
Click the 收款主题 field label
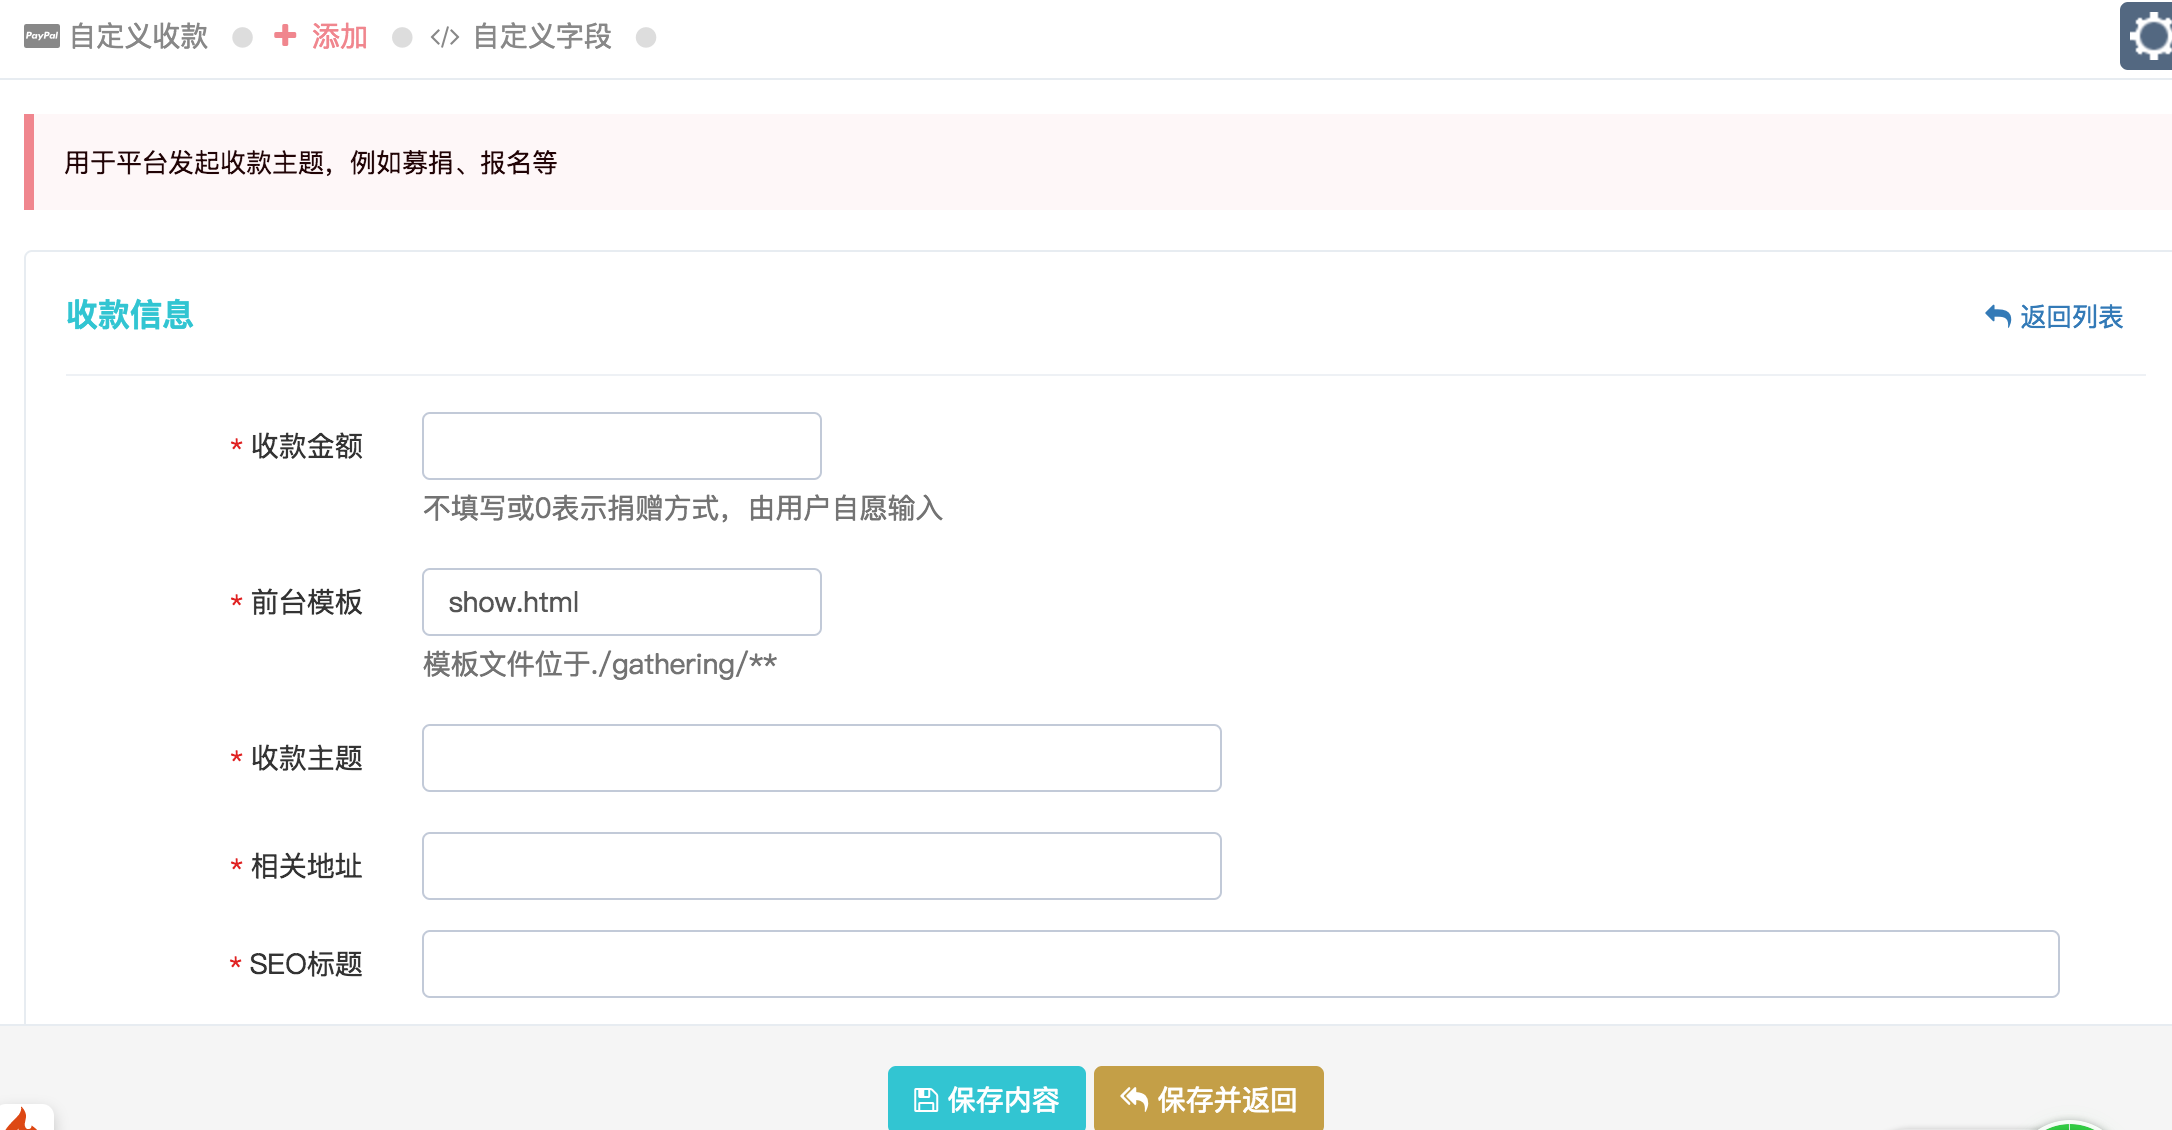[x=307, y=758]
